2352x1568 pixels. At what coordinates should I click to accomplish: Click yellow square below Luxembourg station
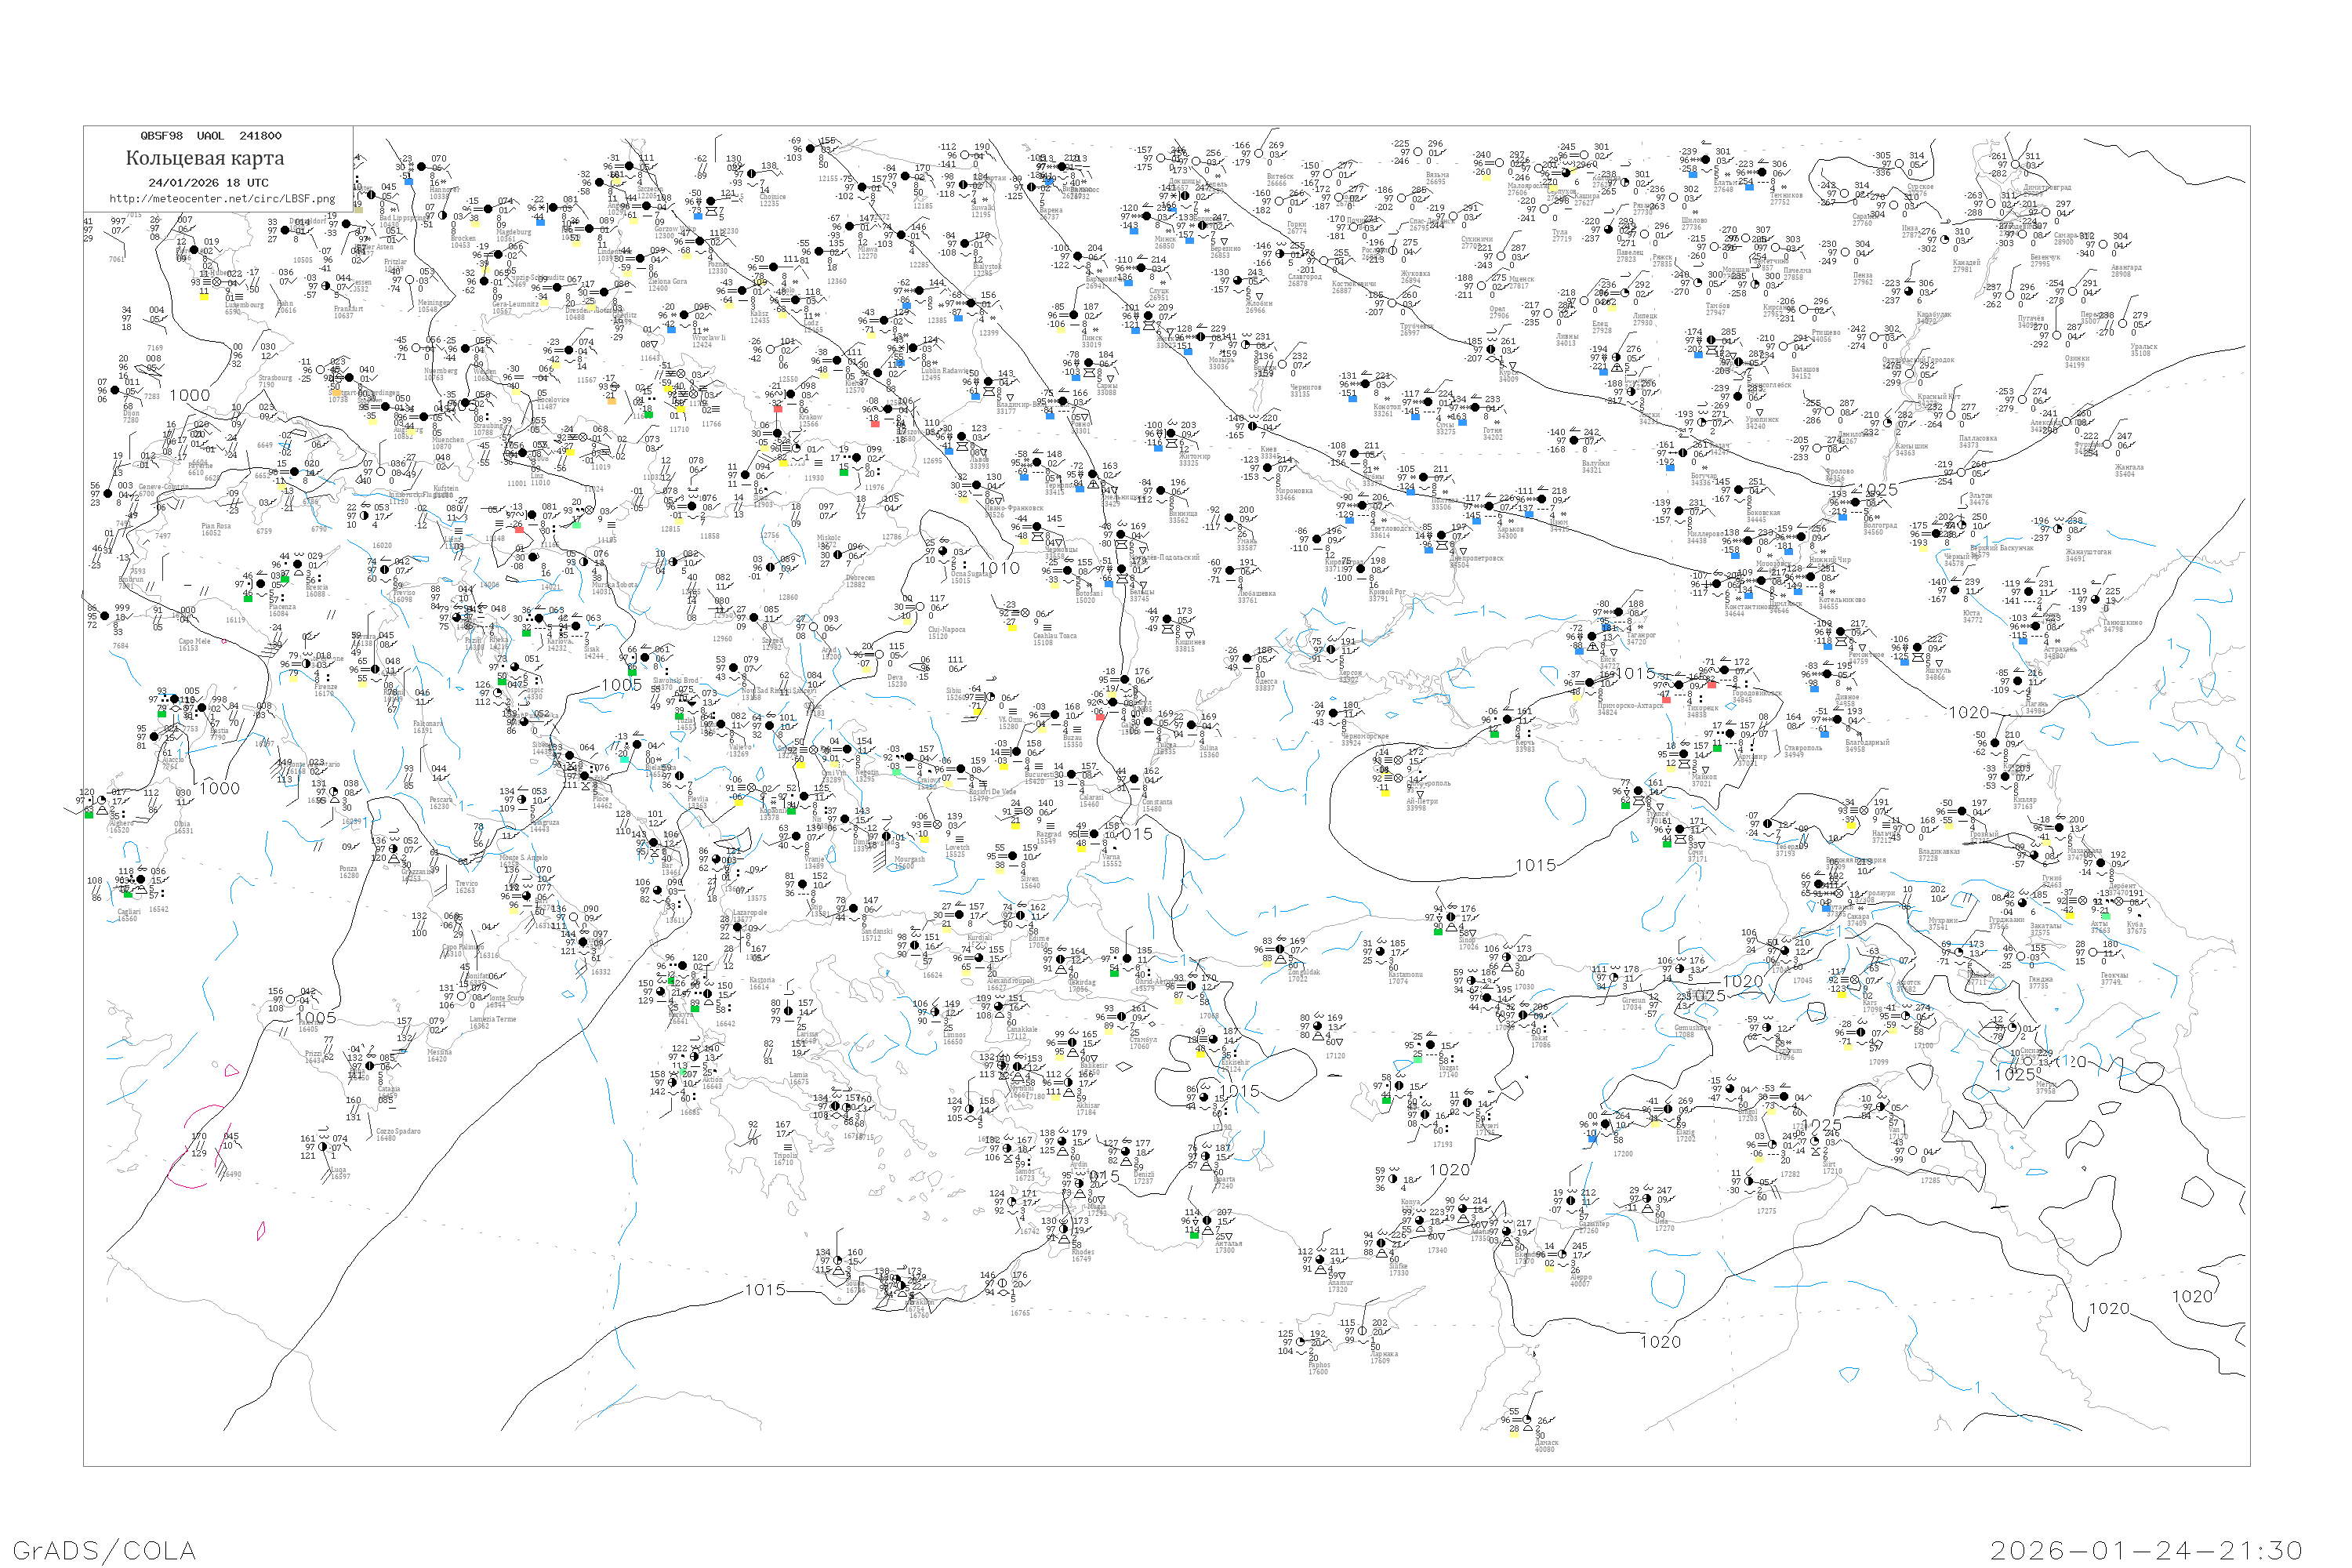[x=205, y=297]
